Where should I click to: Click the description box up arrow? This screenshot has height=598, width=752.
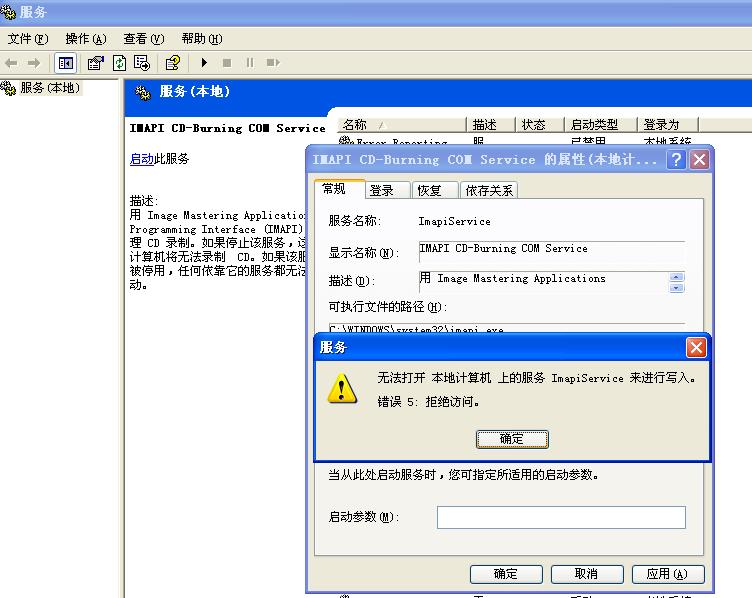[x=676, y=277]
